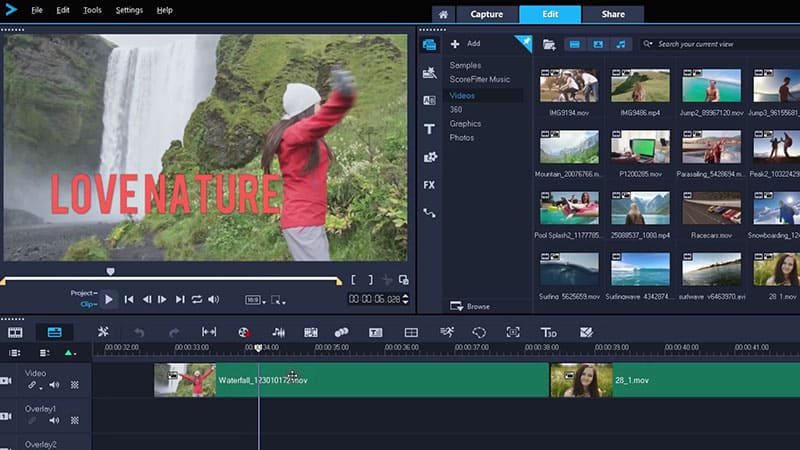
Task: Toggle showing audio files in library
Action: (x=622, y=44)
